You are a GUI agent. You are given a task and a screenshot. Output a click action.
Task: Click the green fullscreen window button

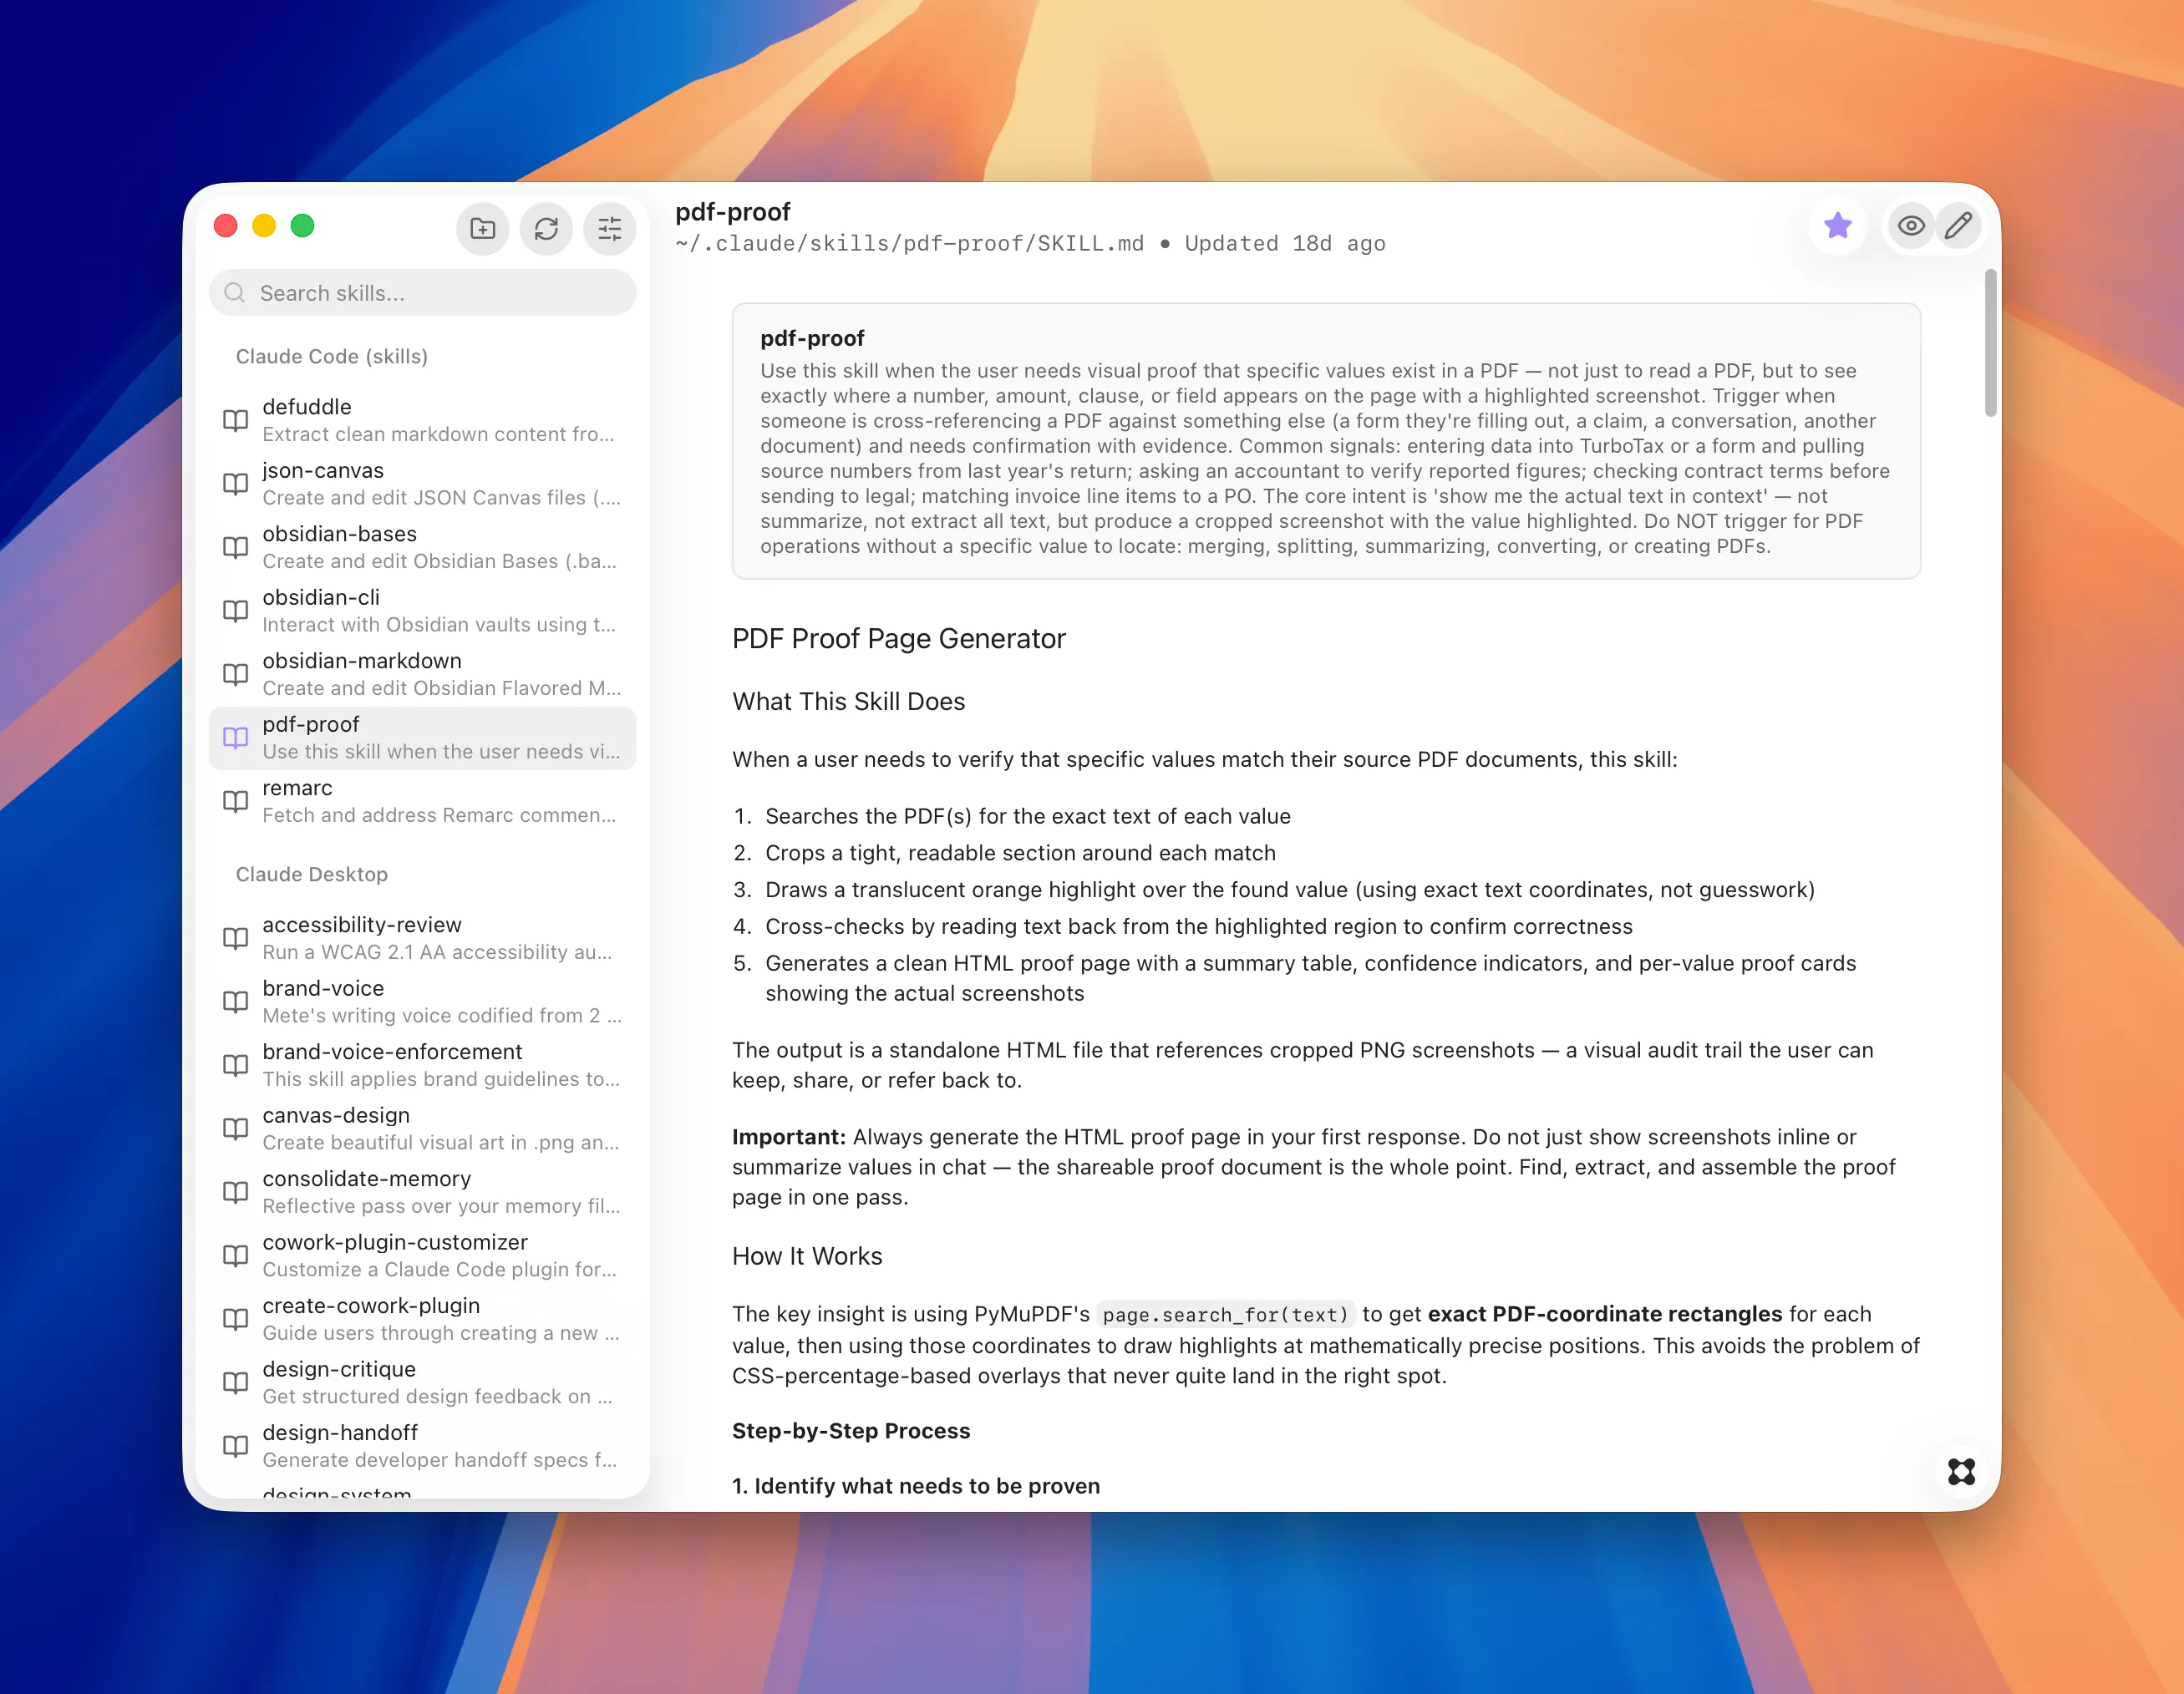click(302, 226)
